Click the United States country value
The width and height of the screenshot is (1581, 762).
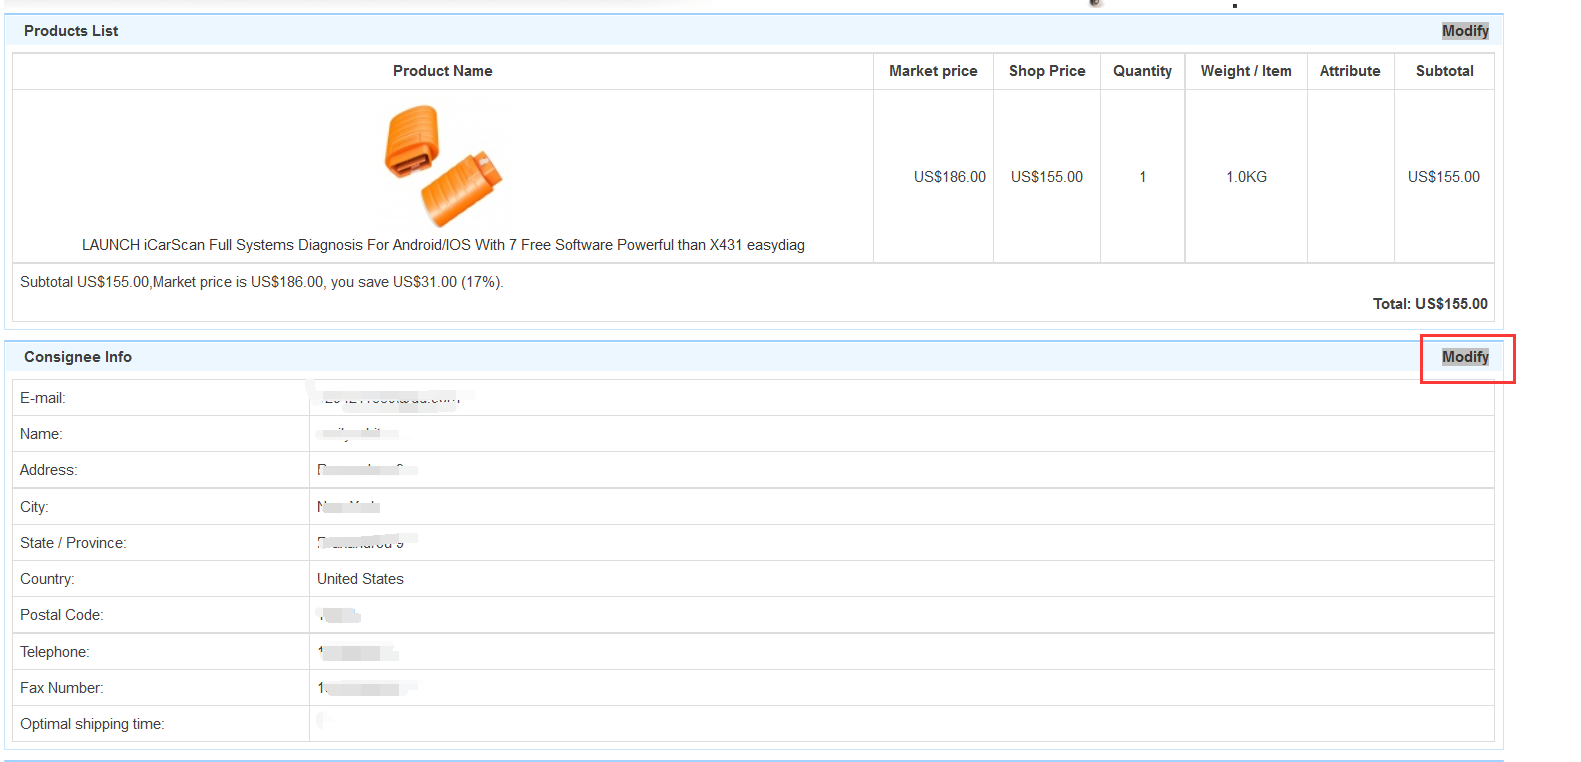[x=360, y=579]
